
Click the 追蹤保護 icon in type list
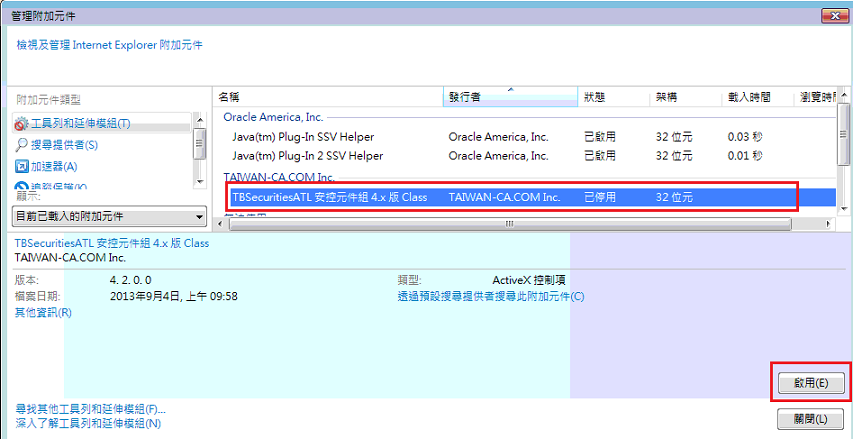click(x=22, y=187)
